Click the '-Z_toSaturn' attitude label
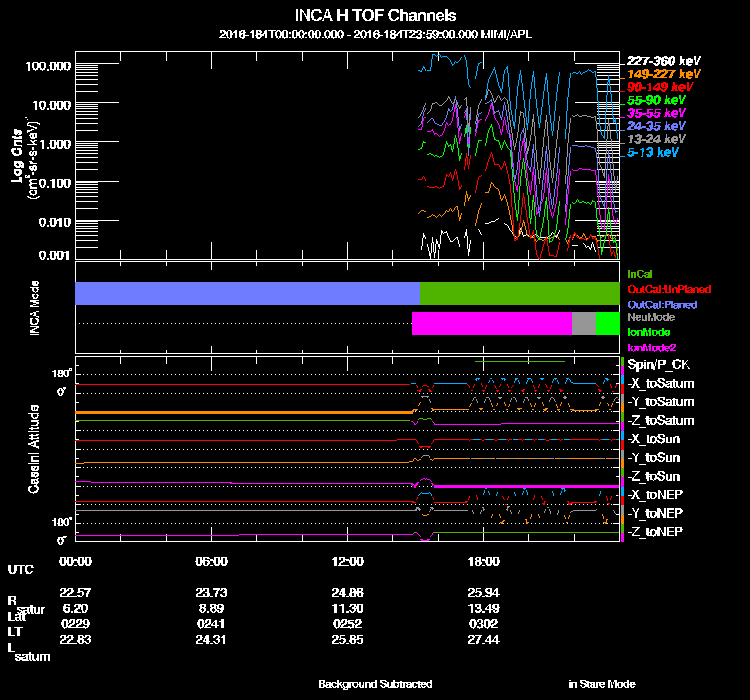The image size is (750, 700). point(661,421)
